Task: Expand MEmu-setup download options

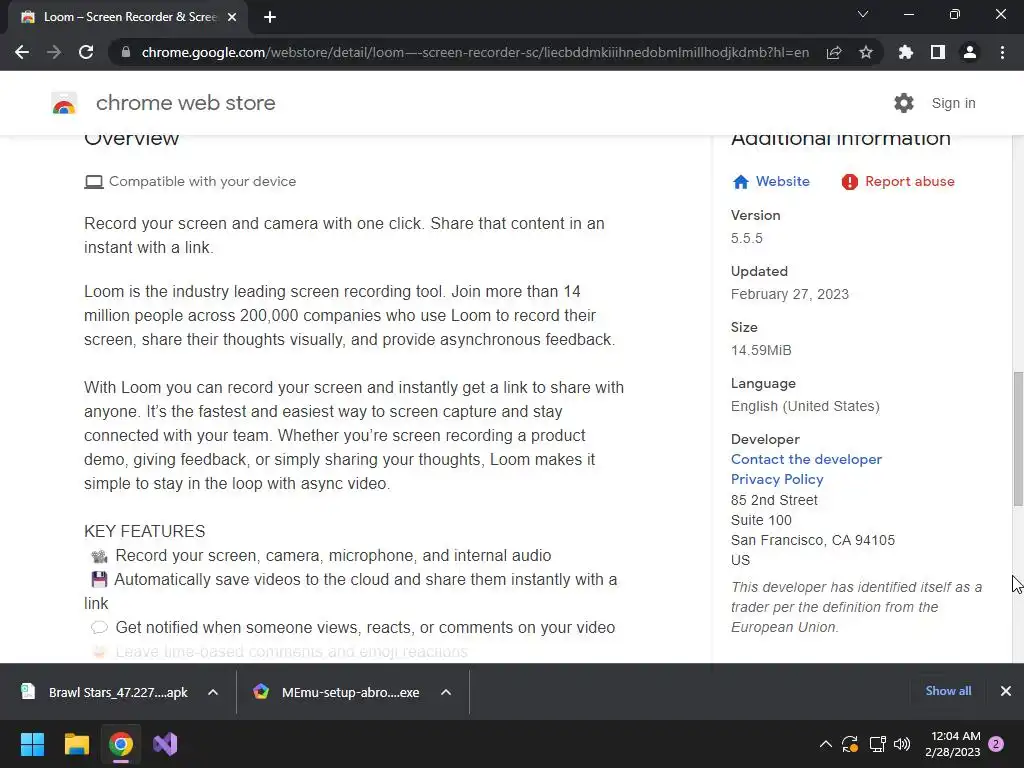Action: pos(446,692)
